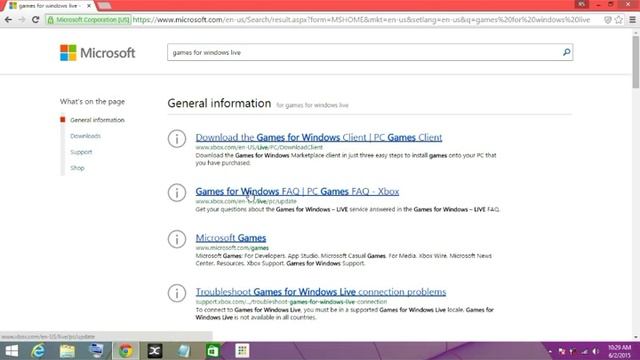Viewport: 640px width, 360px height.
Task: Open Troubleshoot Games for Windows Live connection link
Action: [x=321, y=292]
